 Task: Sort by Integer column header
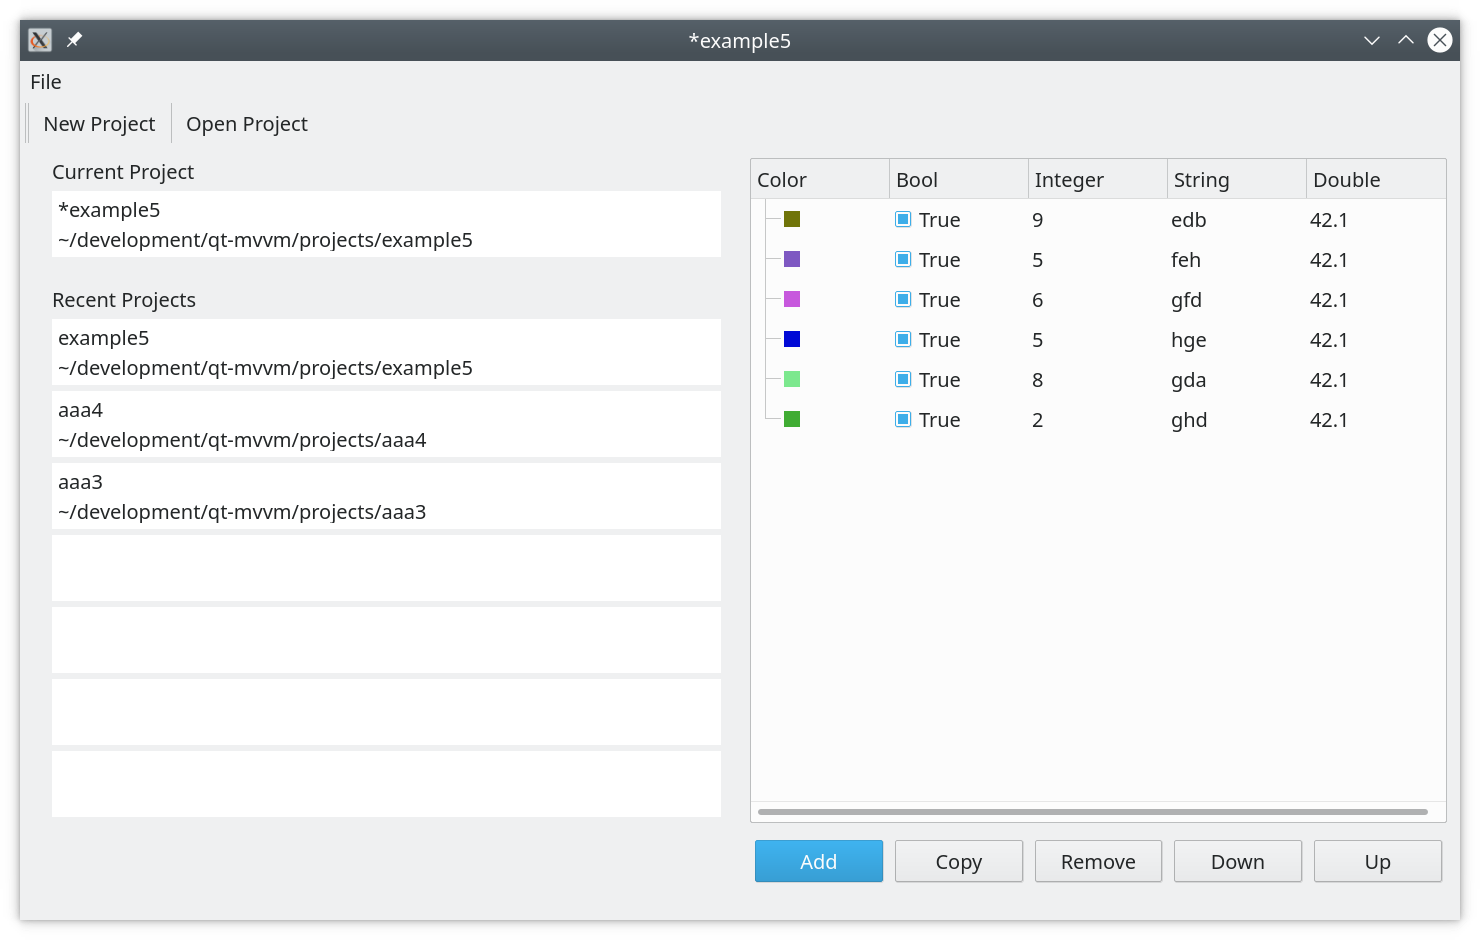click(x=1098, y=180)
